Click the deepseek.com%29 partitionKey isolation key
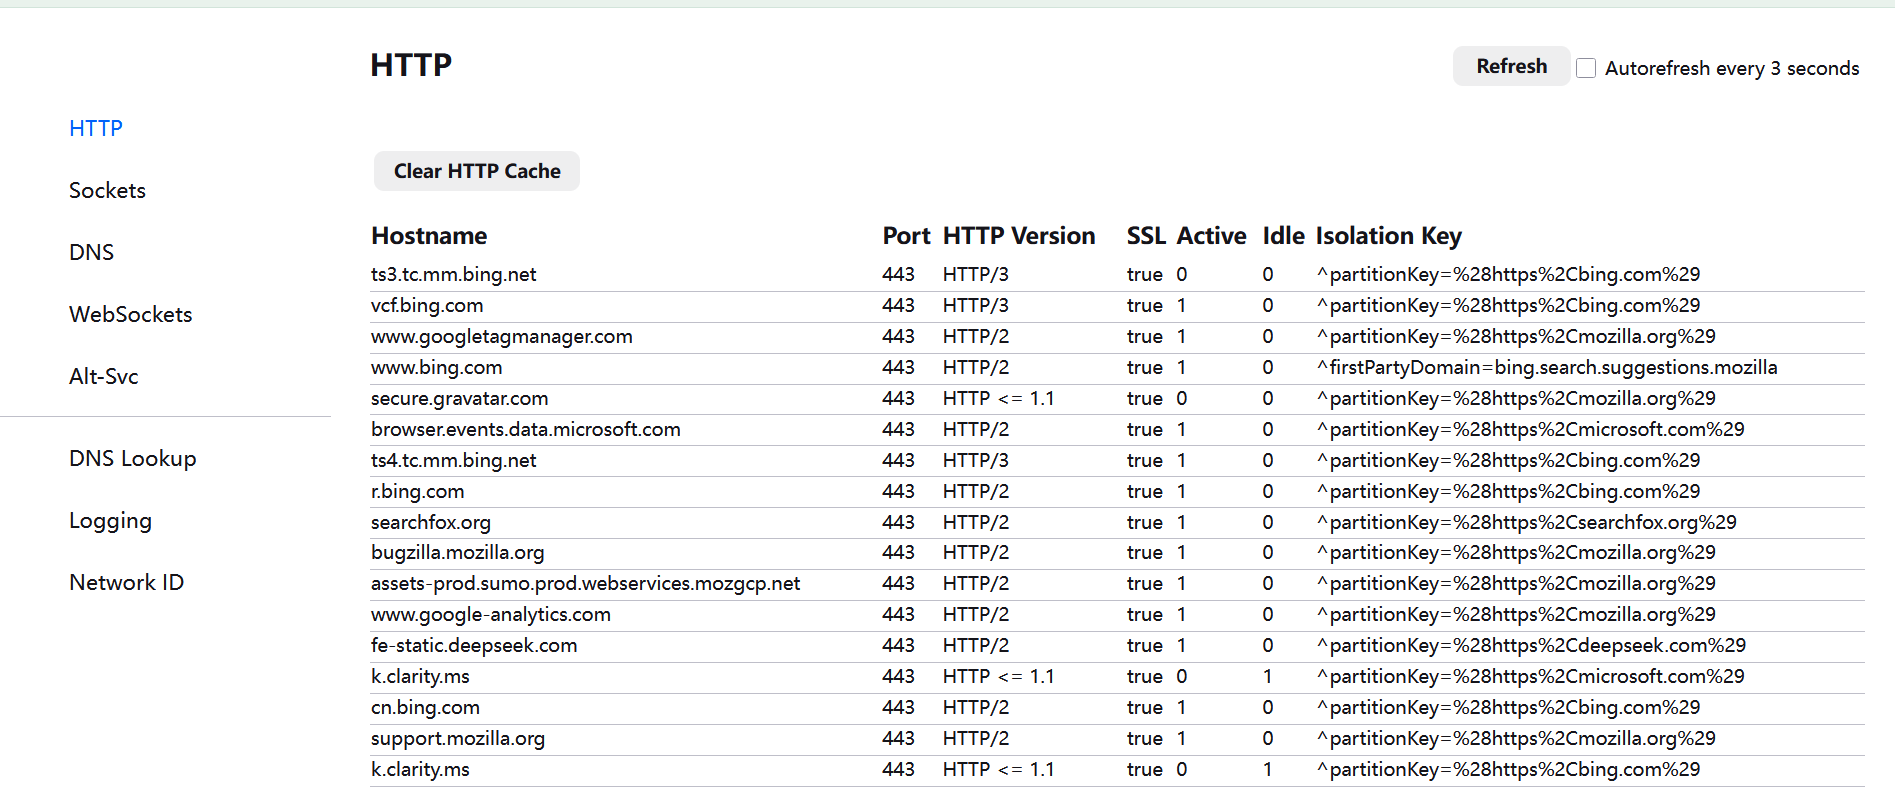The width and height of the screenshot is (1895, 801). coord(1531,645)
